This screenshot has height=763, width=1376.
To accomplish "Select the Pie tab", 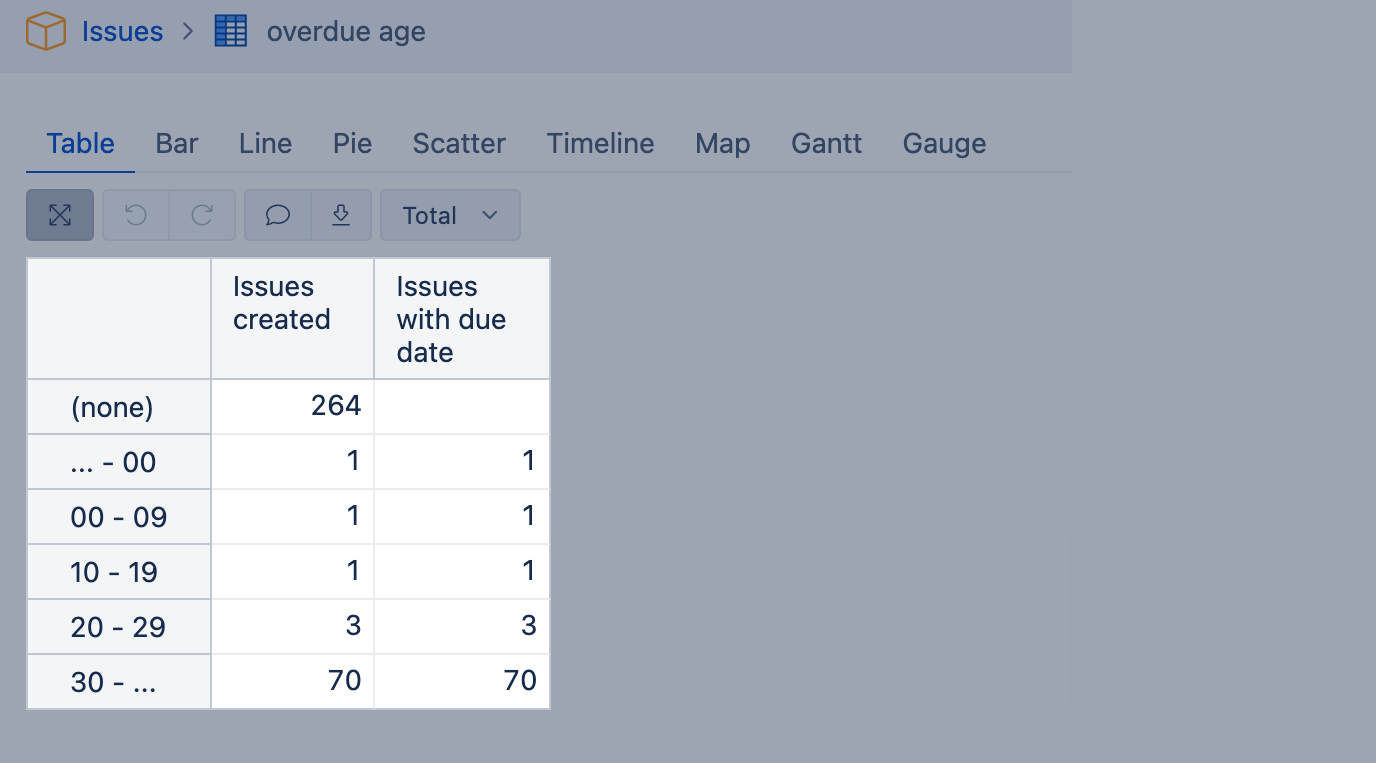I will (x=352, y=144).
